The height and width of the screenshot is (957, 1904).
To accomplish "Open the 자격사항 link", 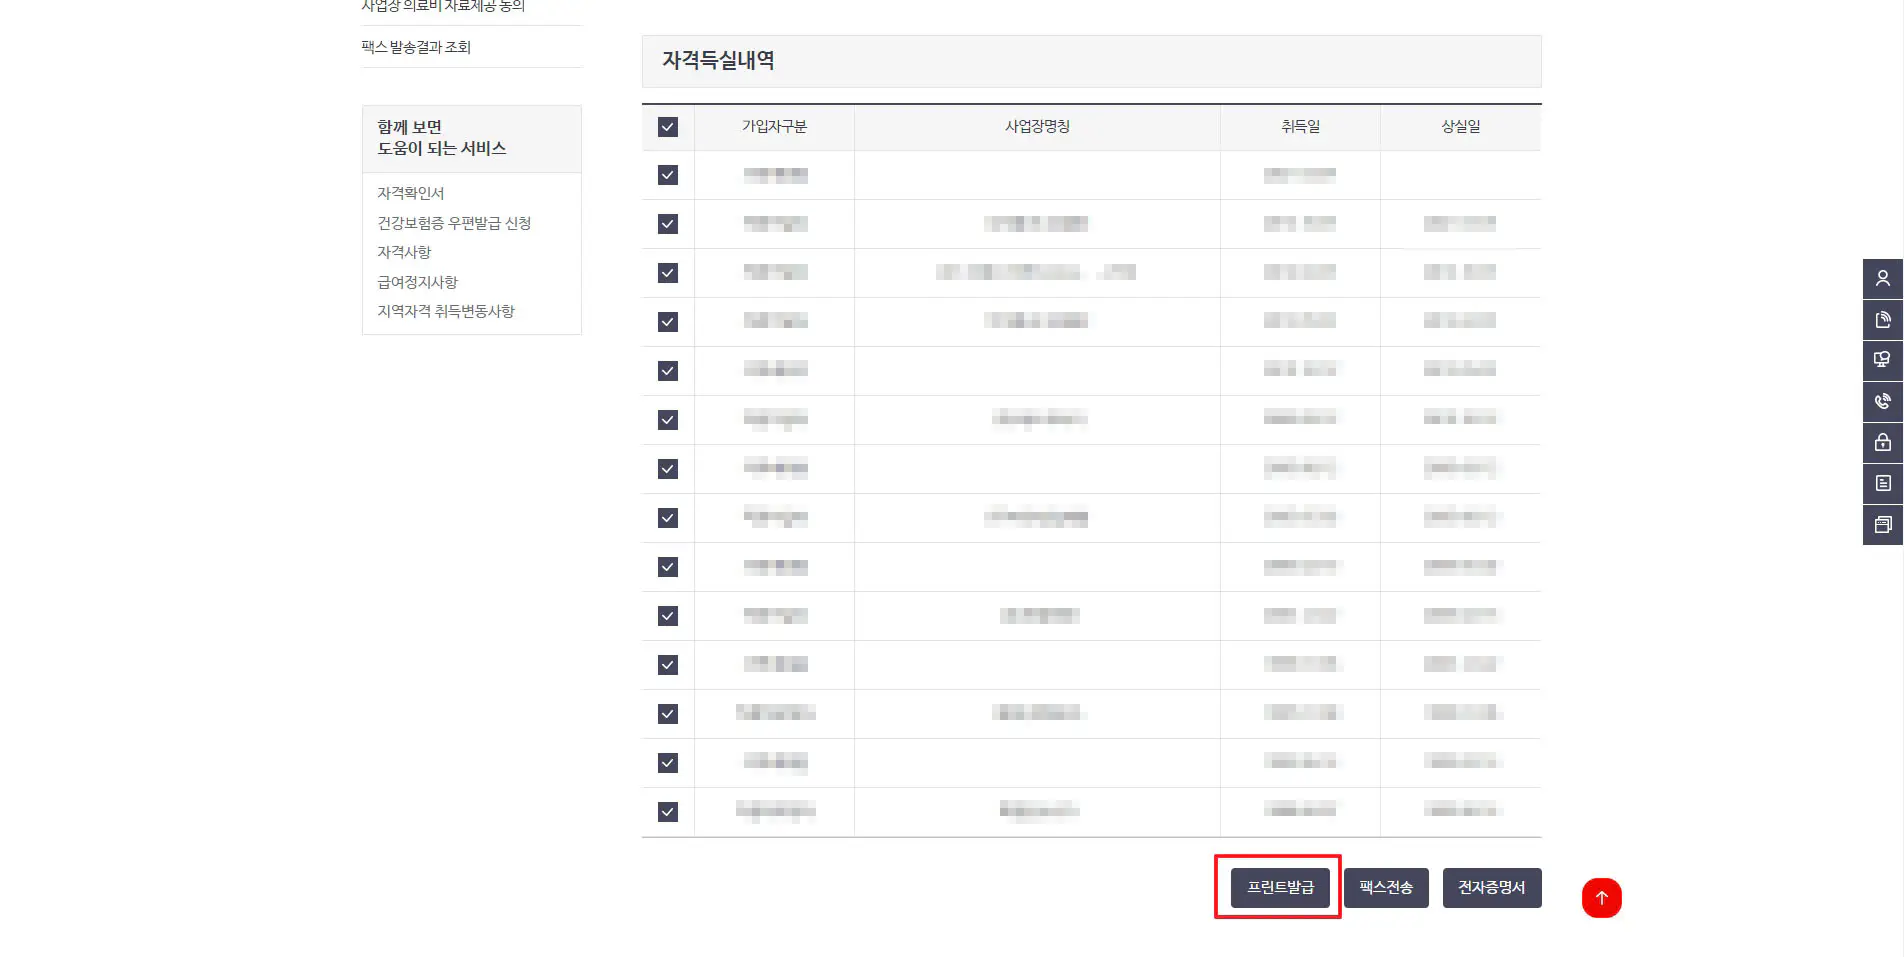I will coord(404,252).
